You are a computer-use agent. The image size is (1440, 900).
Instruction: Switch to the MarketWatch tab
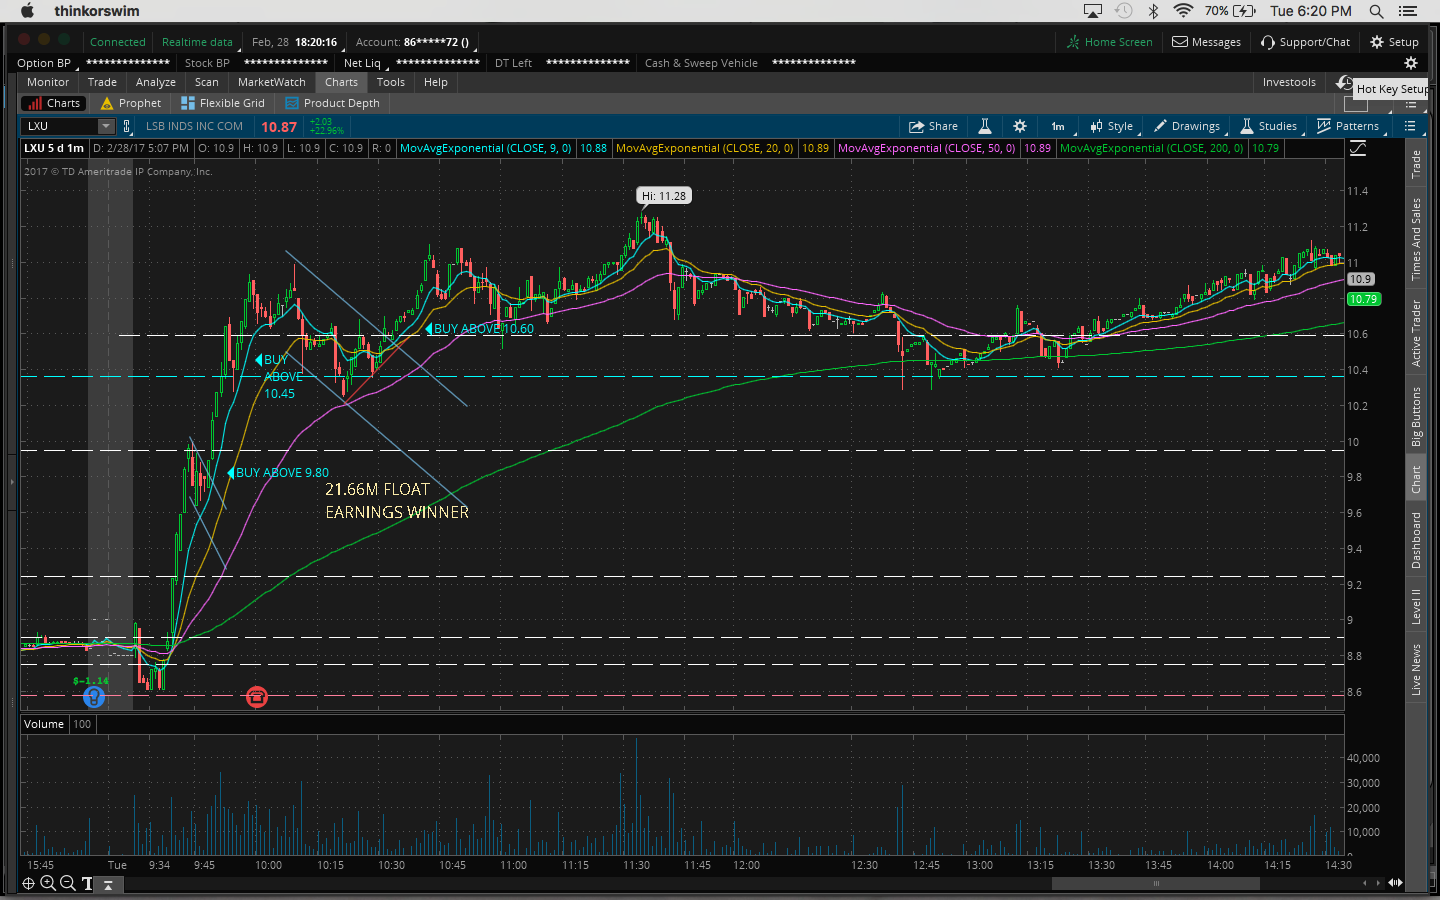click(x=272, y=82)
